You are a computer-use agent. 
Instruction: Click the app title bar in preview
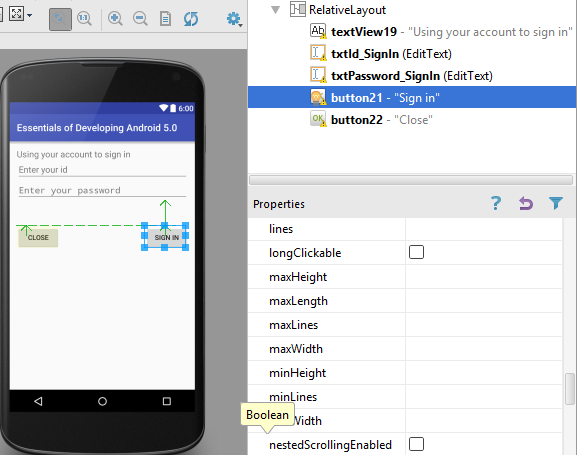[102, 128]
